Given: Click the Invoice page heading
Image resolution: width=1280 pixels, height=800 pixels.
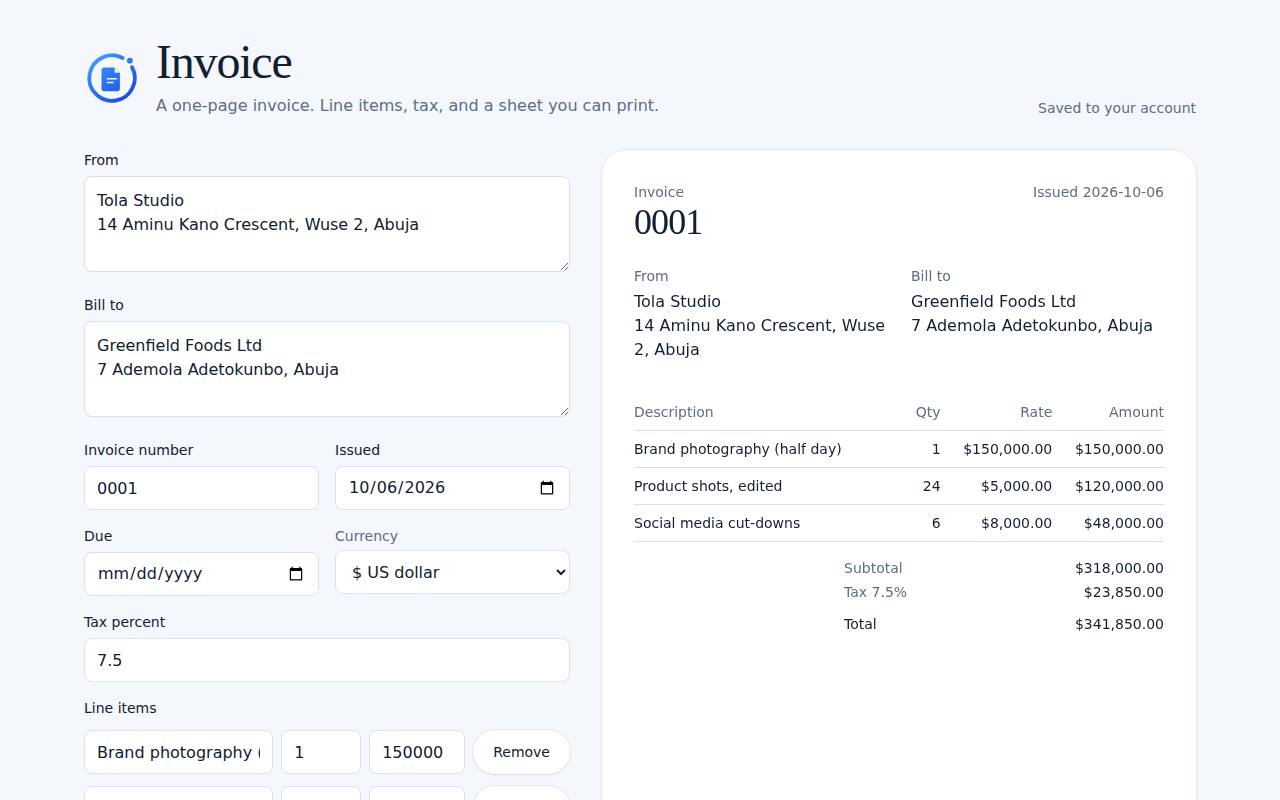Looking at the screenshot, I should [x=224, y=62].
